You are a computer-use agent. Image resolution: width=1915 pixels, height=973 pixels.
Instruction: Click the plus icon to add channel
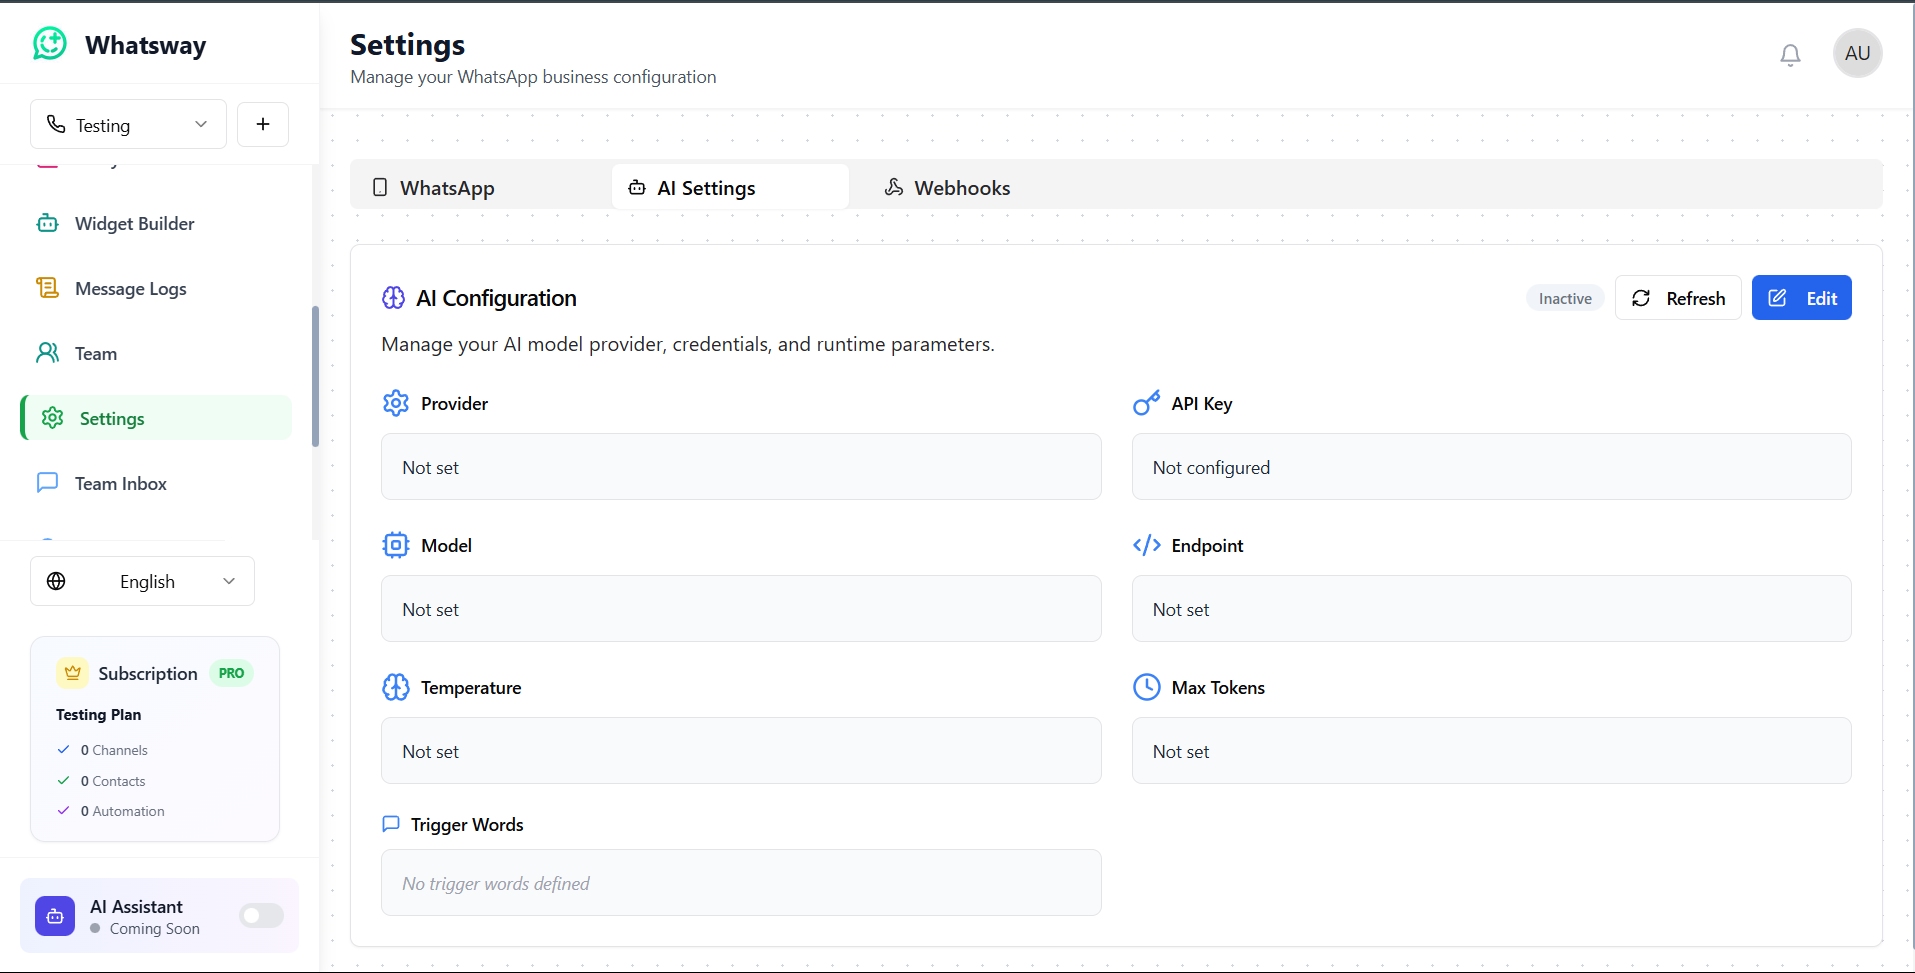[263, 124]
